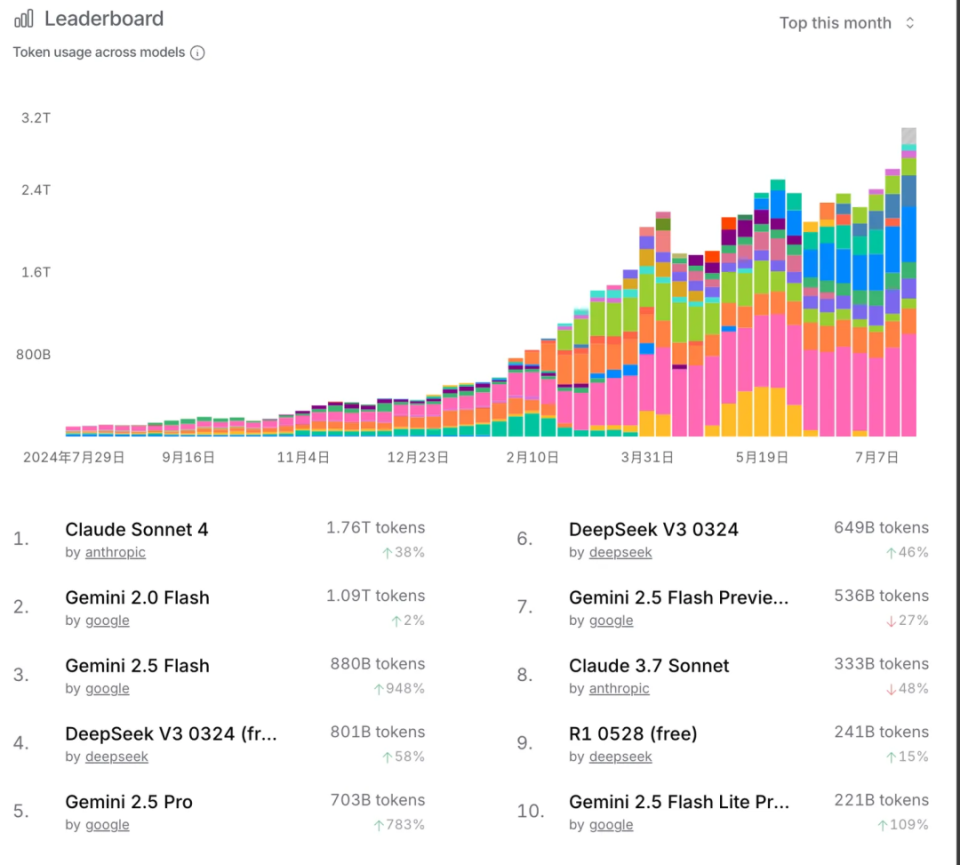The image size is (960, 865).
Task: Select rank 6 DeepSeek V3 0324 model name
Action: (653, 530)
